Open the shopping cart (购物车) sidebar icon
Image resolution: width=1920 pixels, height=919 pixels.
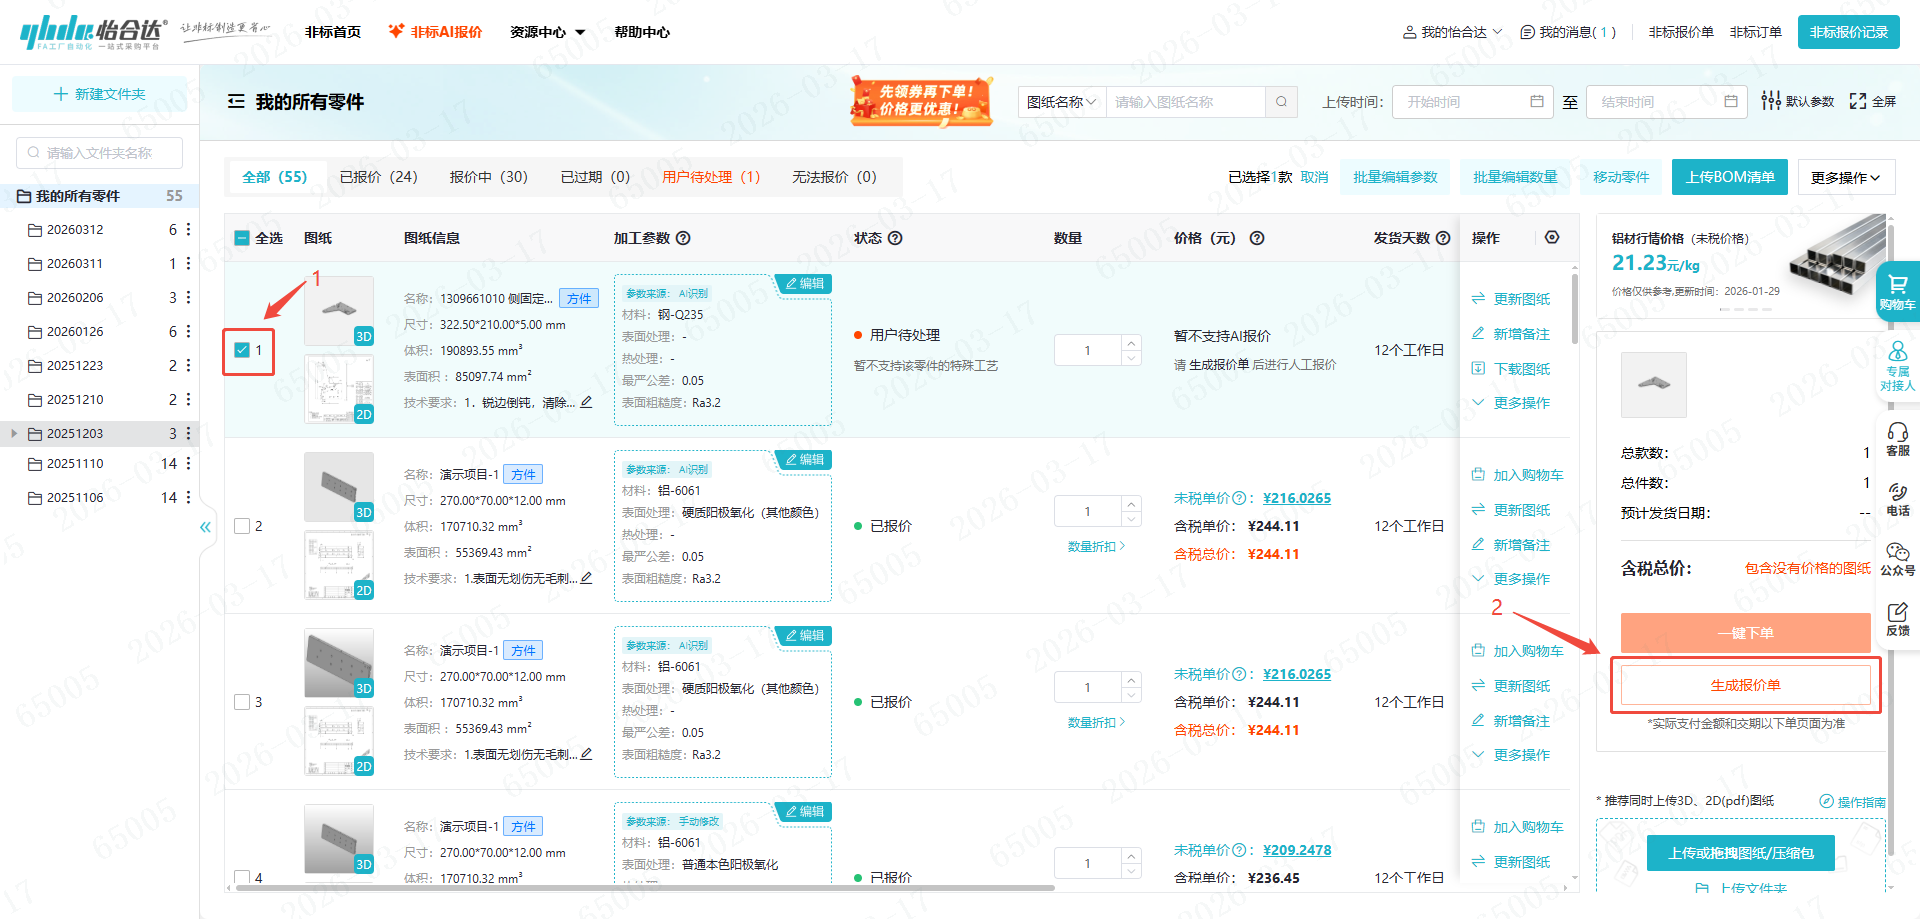[1897, 291]
